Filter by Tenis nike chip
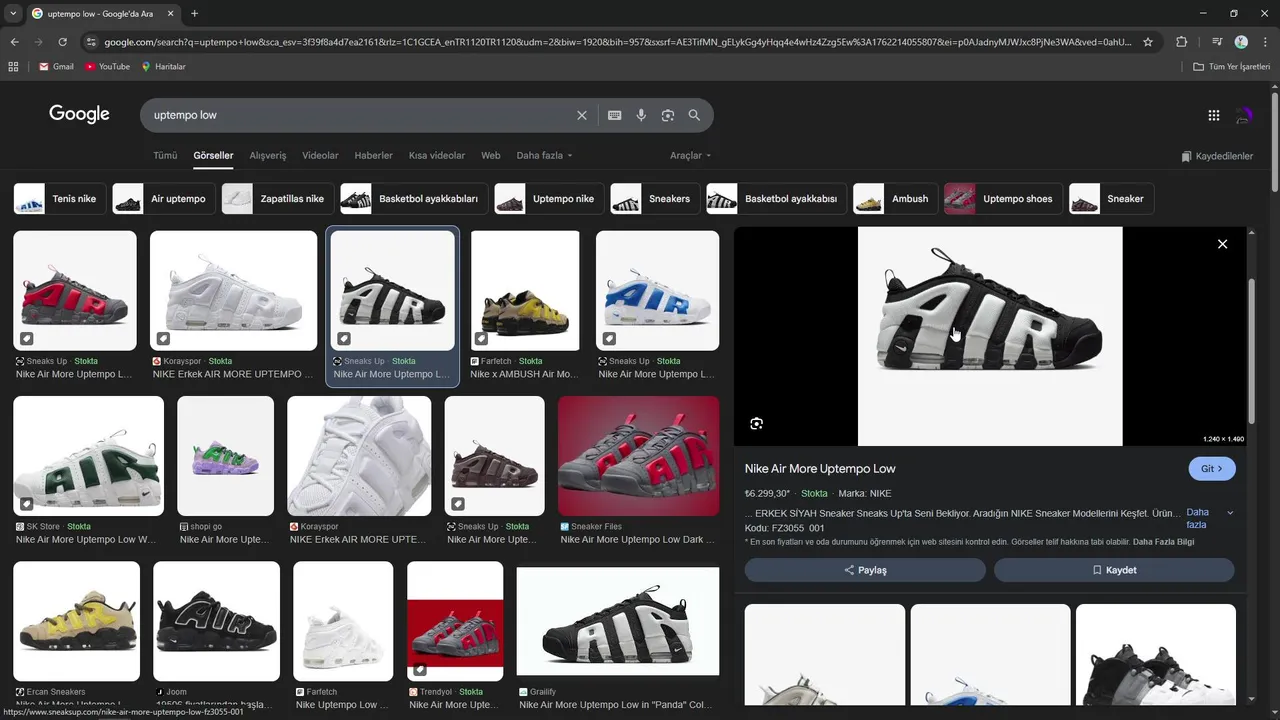 click(x=59, y=199)
